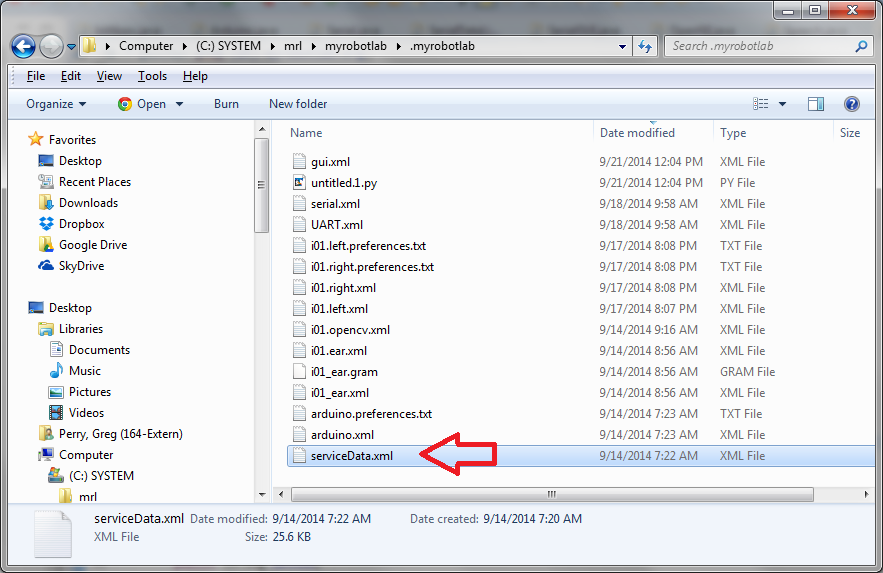Screen dimensions: 883x573
Task: Select the SkyDrive cloud icon
Action: [46, 266]
